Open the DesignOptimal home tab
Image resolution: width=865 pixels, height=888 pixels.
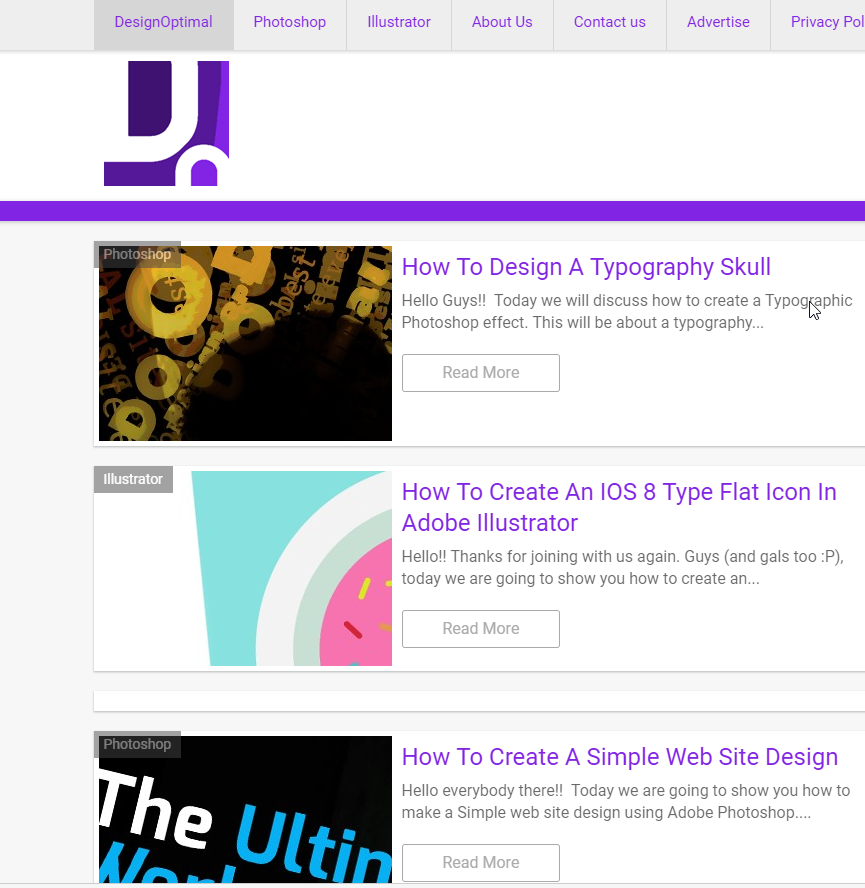[x=163, y=22]
